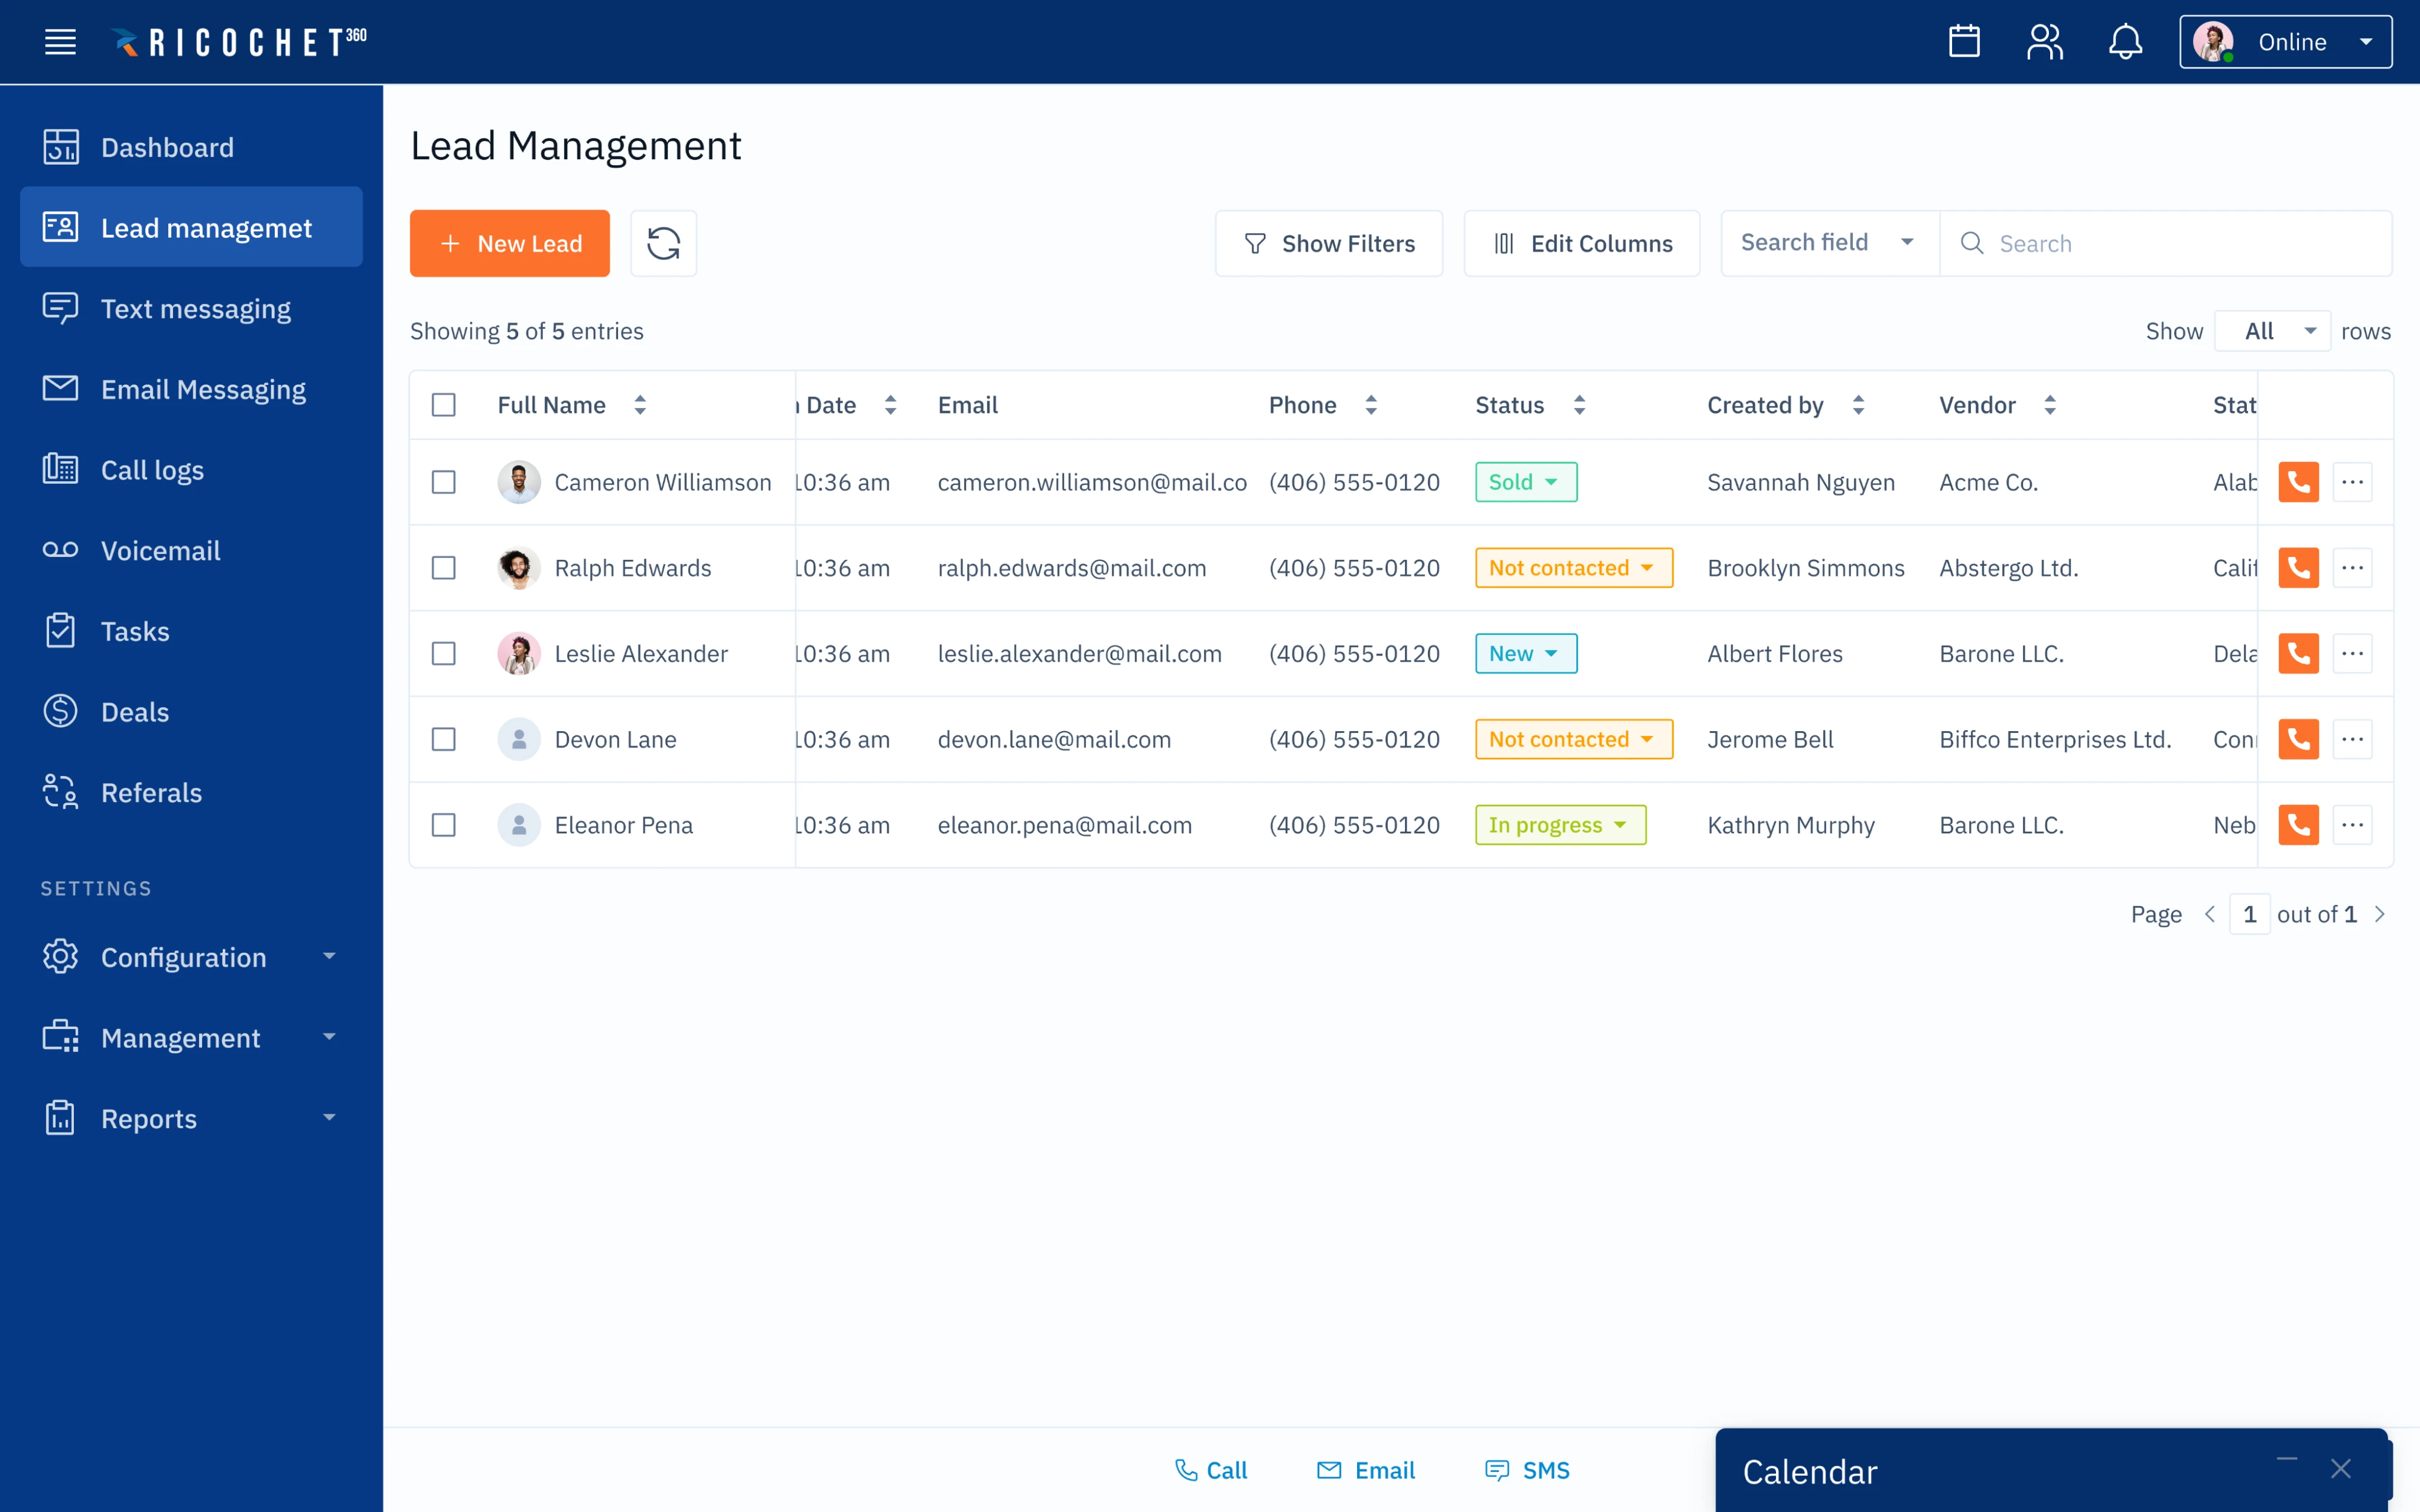The height and width of the screenshot is (1512, 2420).
Task: Click the Show Filters button
Action: point(1328,243)
